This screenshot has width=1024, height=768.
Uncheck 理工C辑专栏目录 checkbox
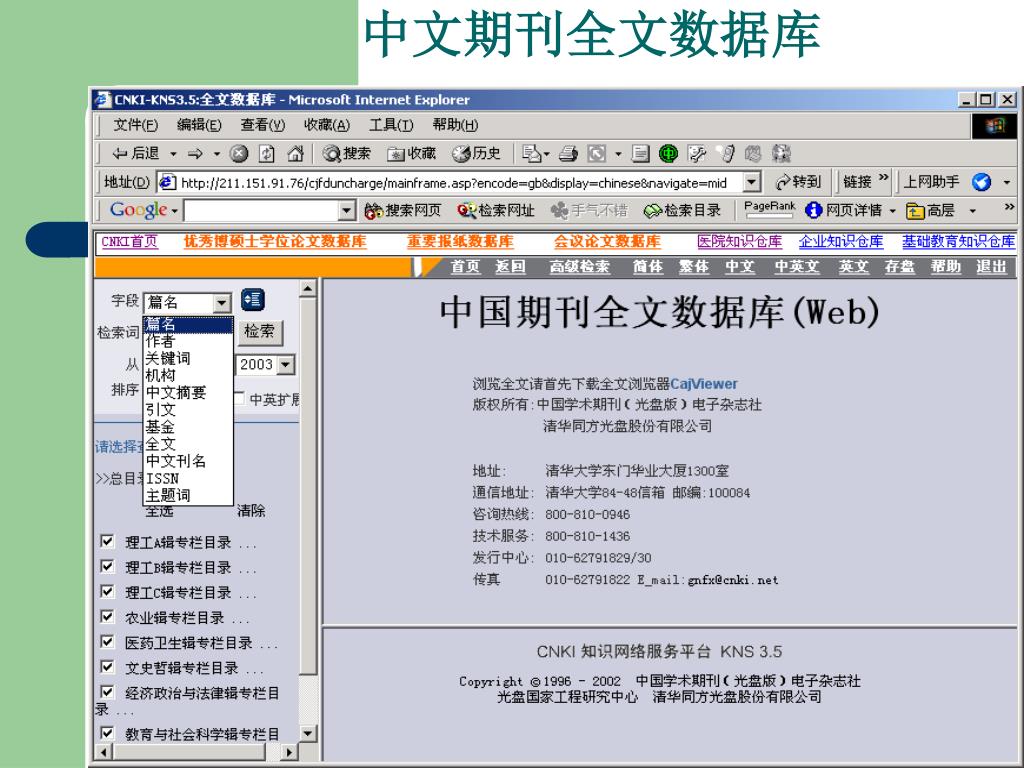click(107, 592)
